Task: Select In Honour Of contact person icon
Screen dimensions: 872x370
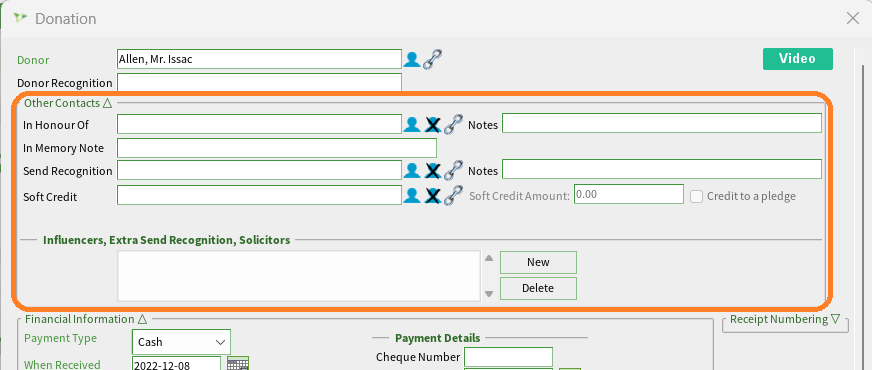Action: click(412, 124)
